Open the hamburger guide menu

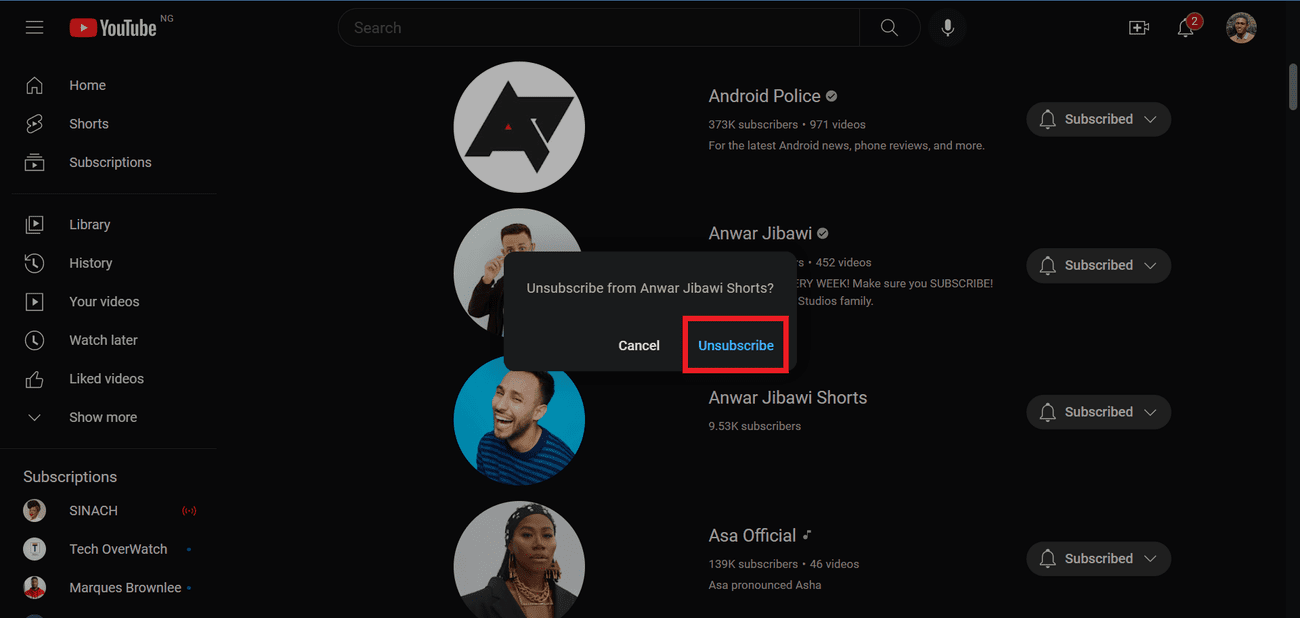[x=35, y=28]
